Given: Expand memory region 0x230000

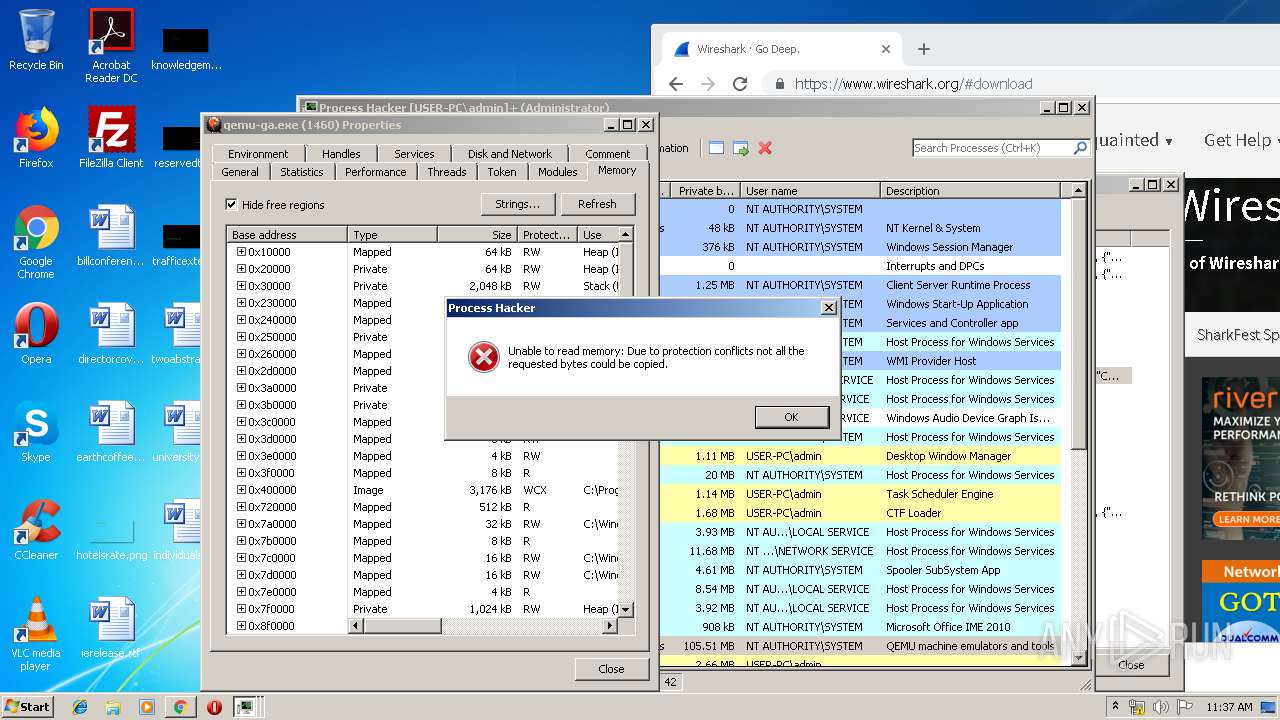Looking at the screenshot, I should (241, 303).
